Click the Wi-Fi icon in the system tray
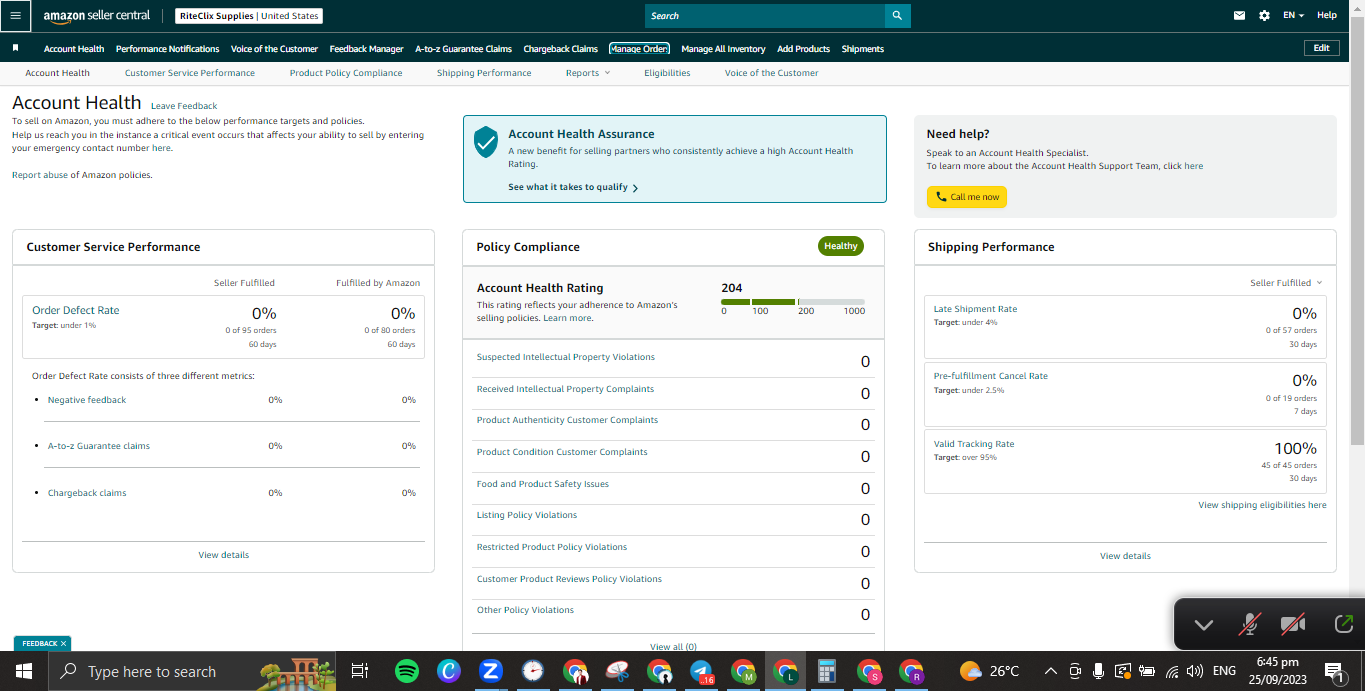1365x691 pixels. point(1172,671)
